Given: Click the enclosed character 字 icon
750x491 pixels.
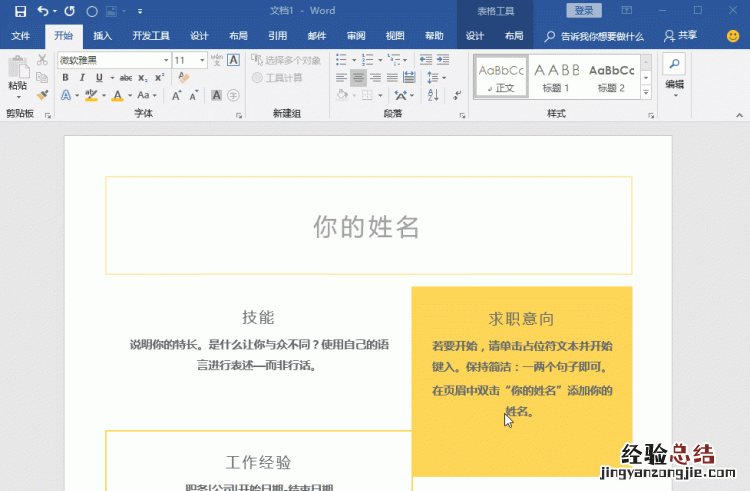Looking at the screenshot, I should 233,95.
